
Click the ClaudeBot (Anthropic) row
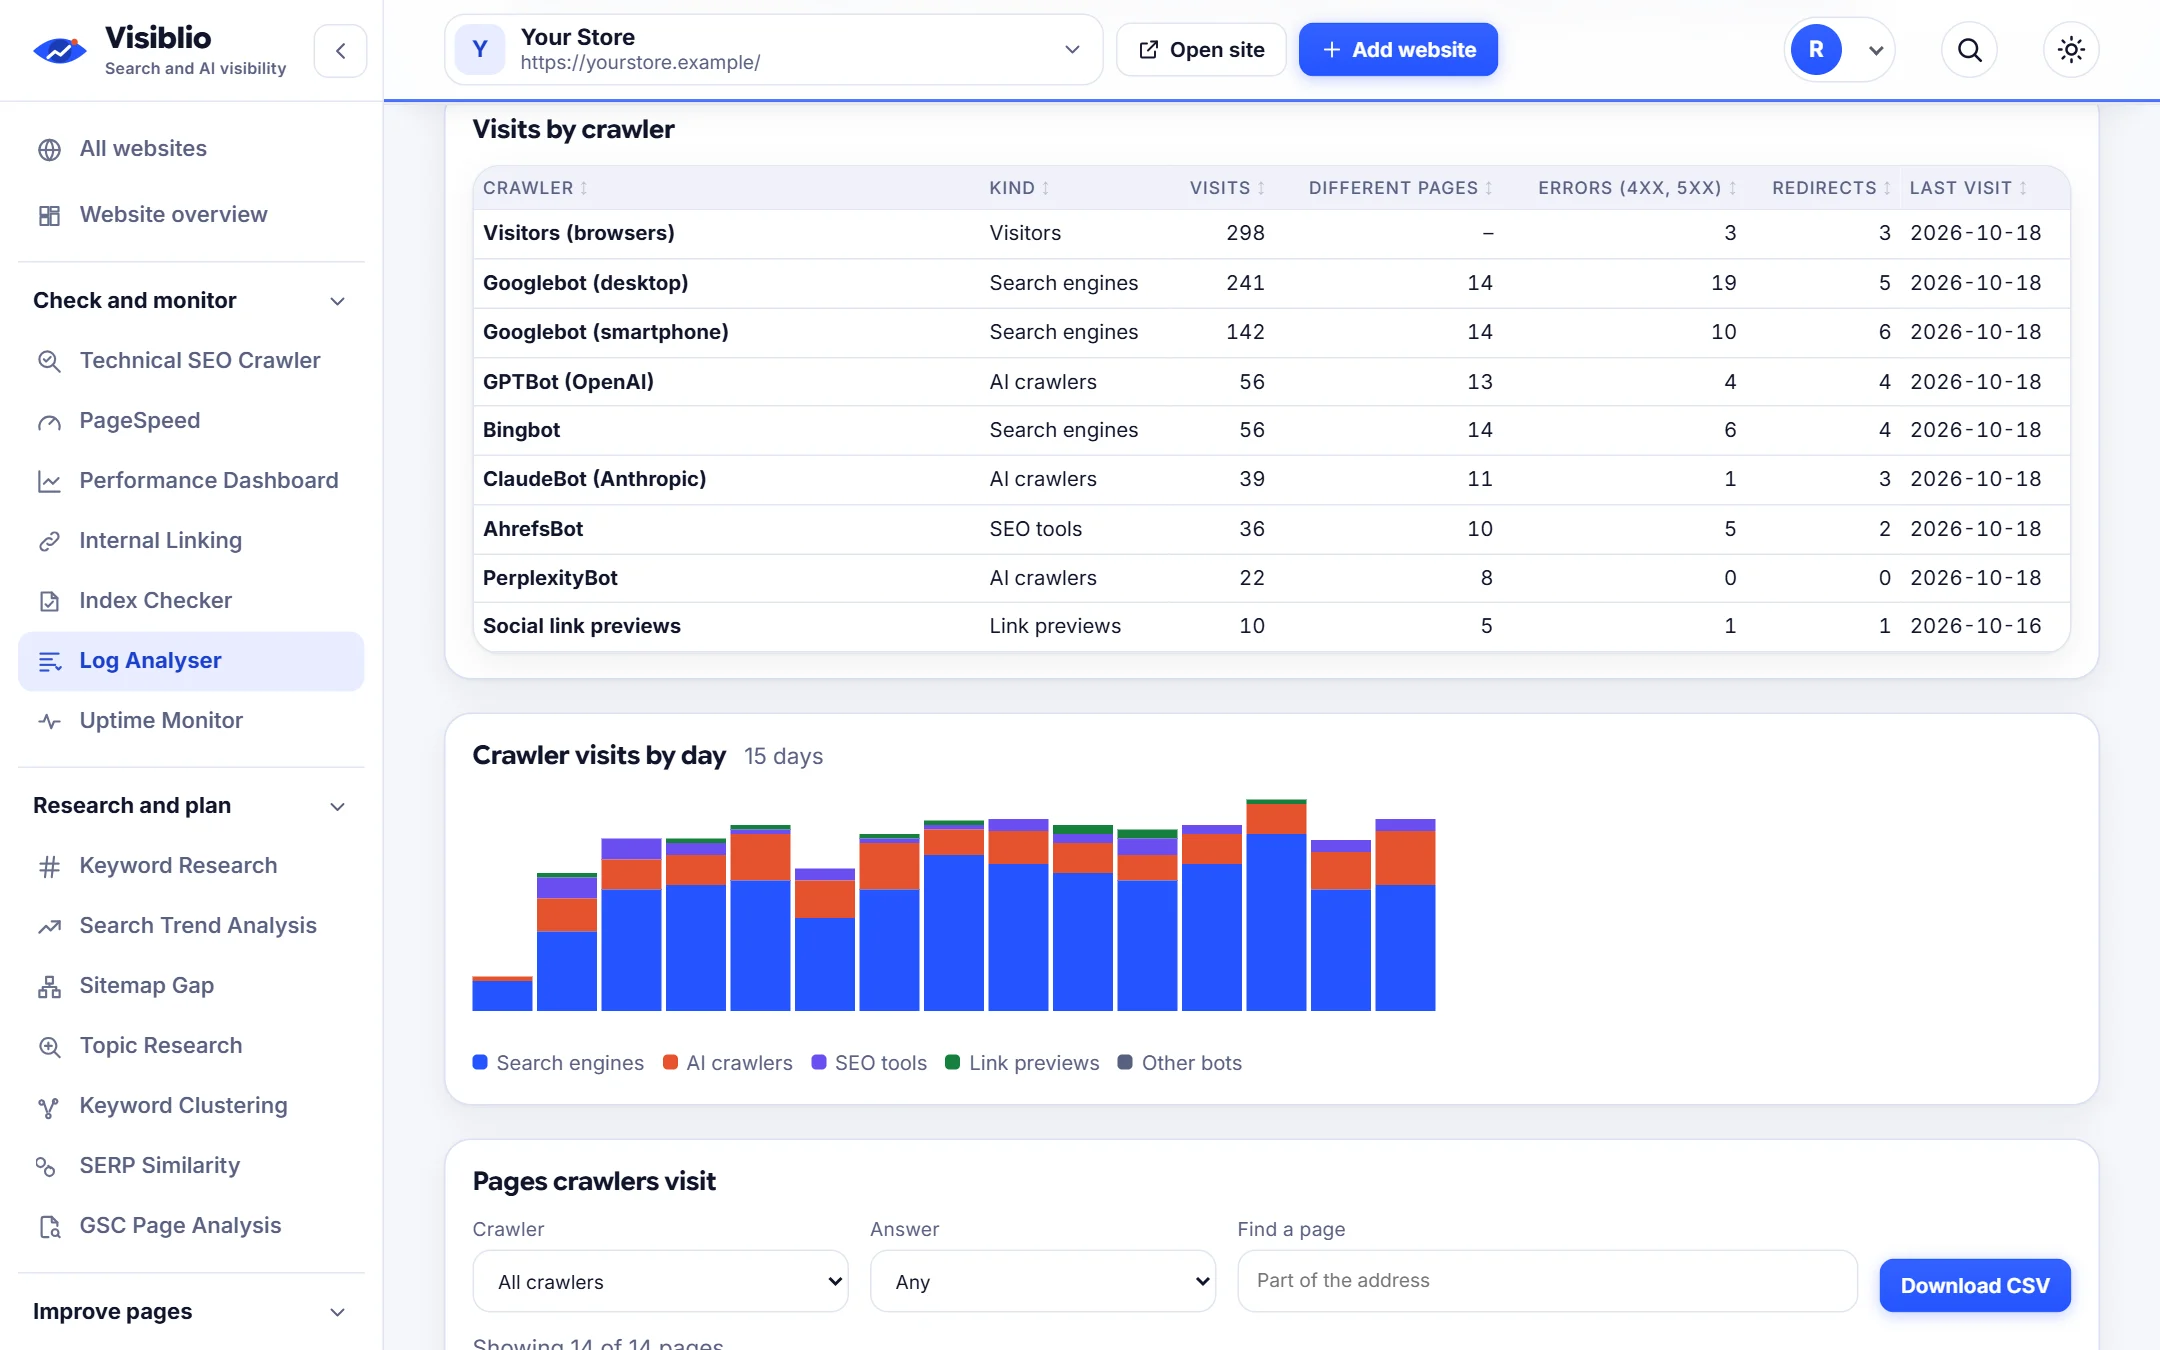(x=1271, y=479)
